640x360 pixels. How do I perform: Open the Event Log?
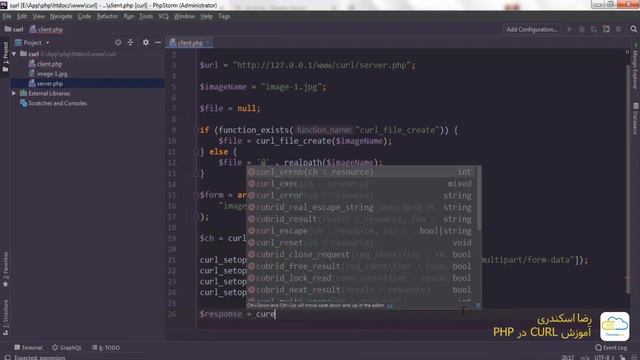[x=611, y=348]
